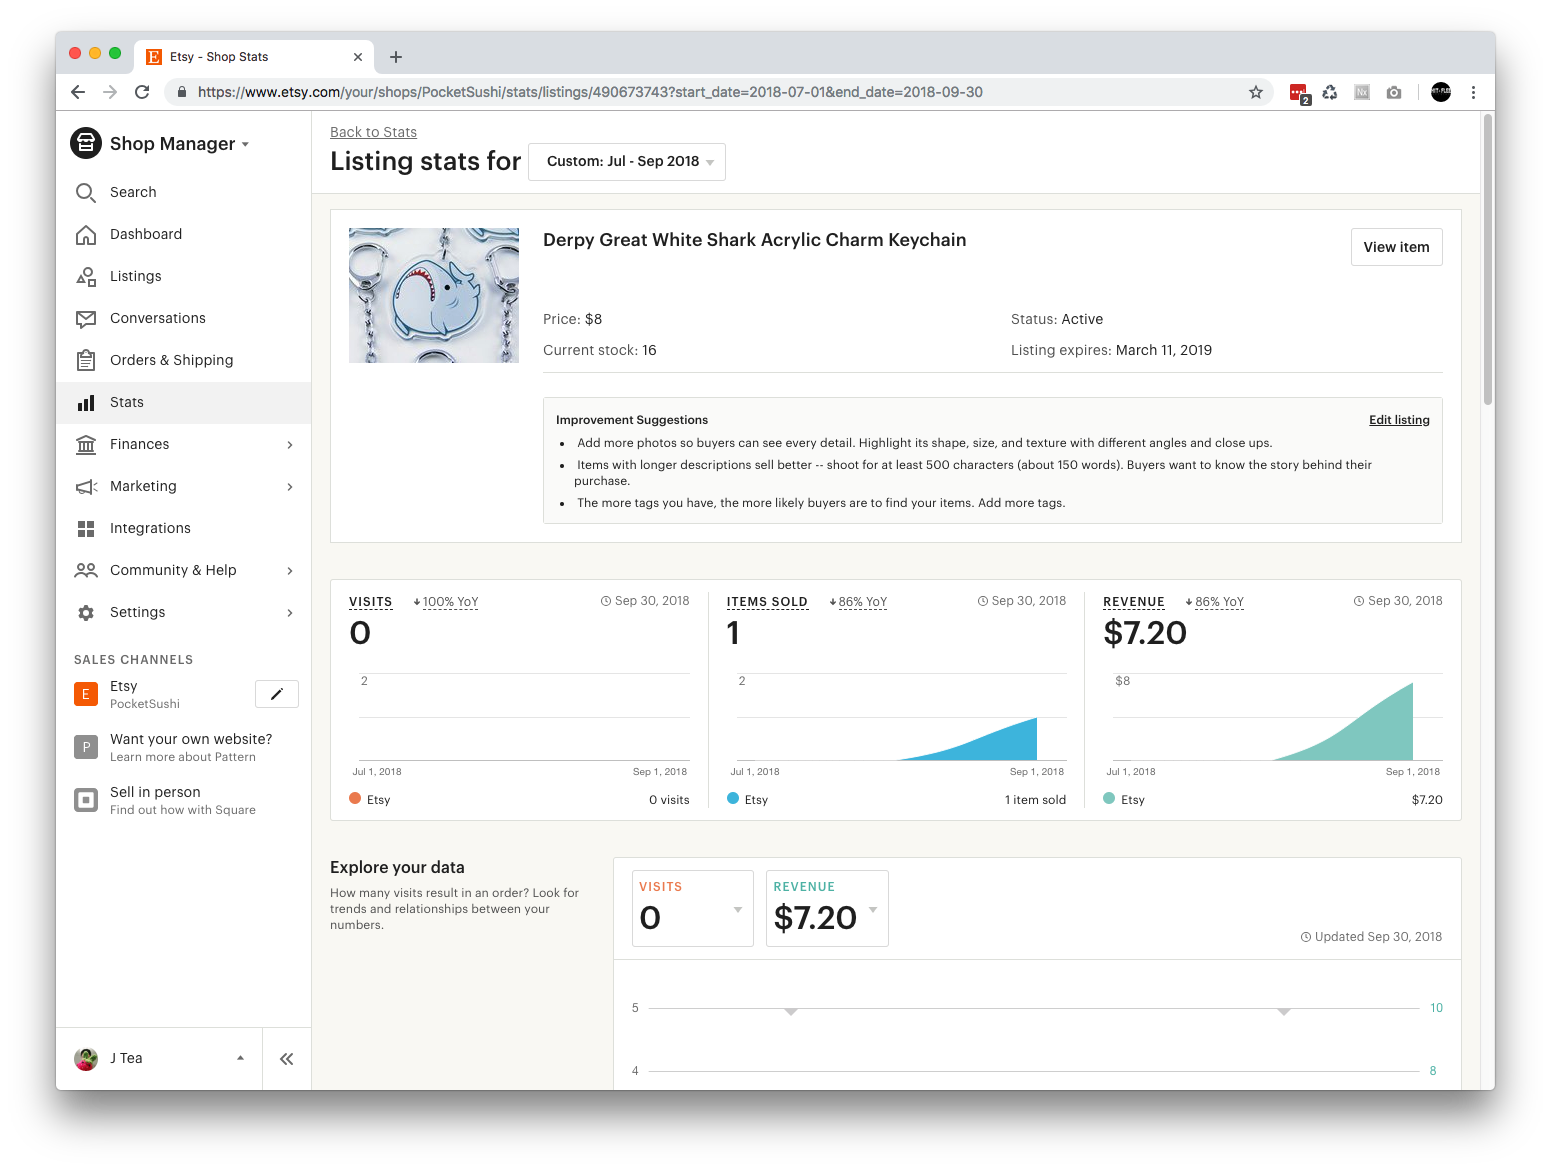The height and width of the screenshot is (1170, 1551).
Task: Click the Conversations envelope icon
Action: click(86, 318)
